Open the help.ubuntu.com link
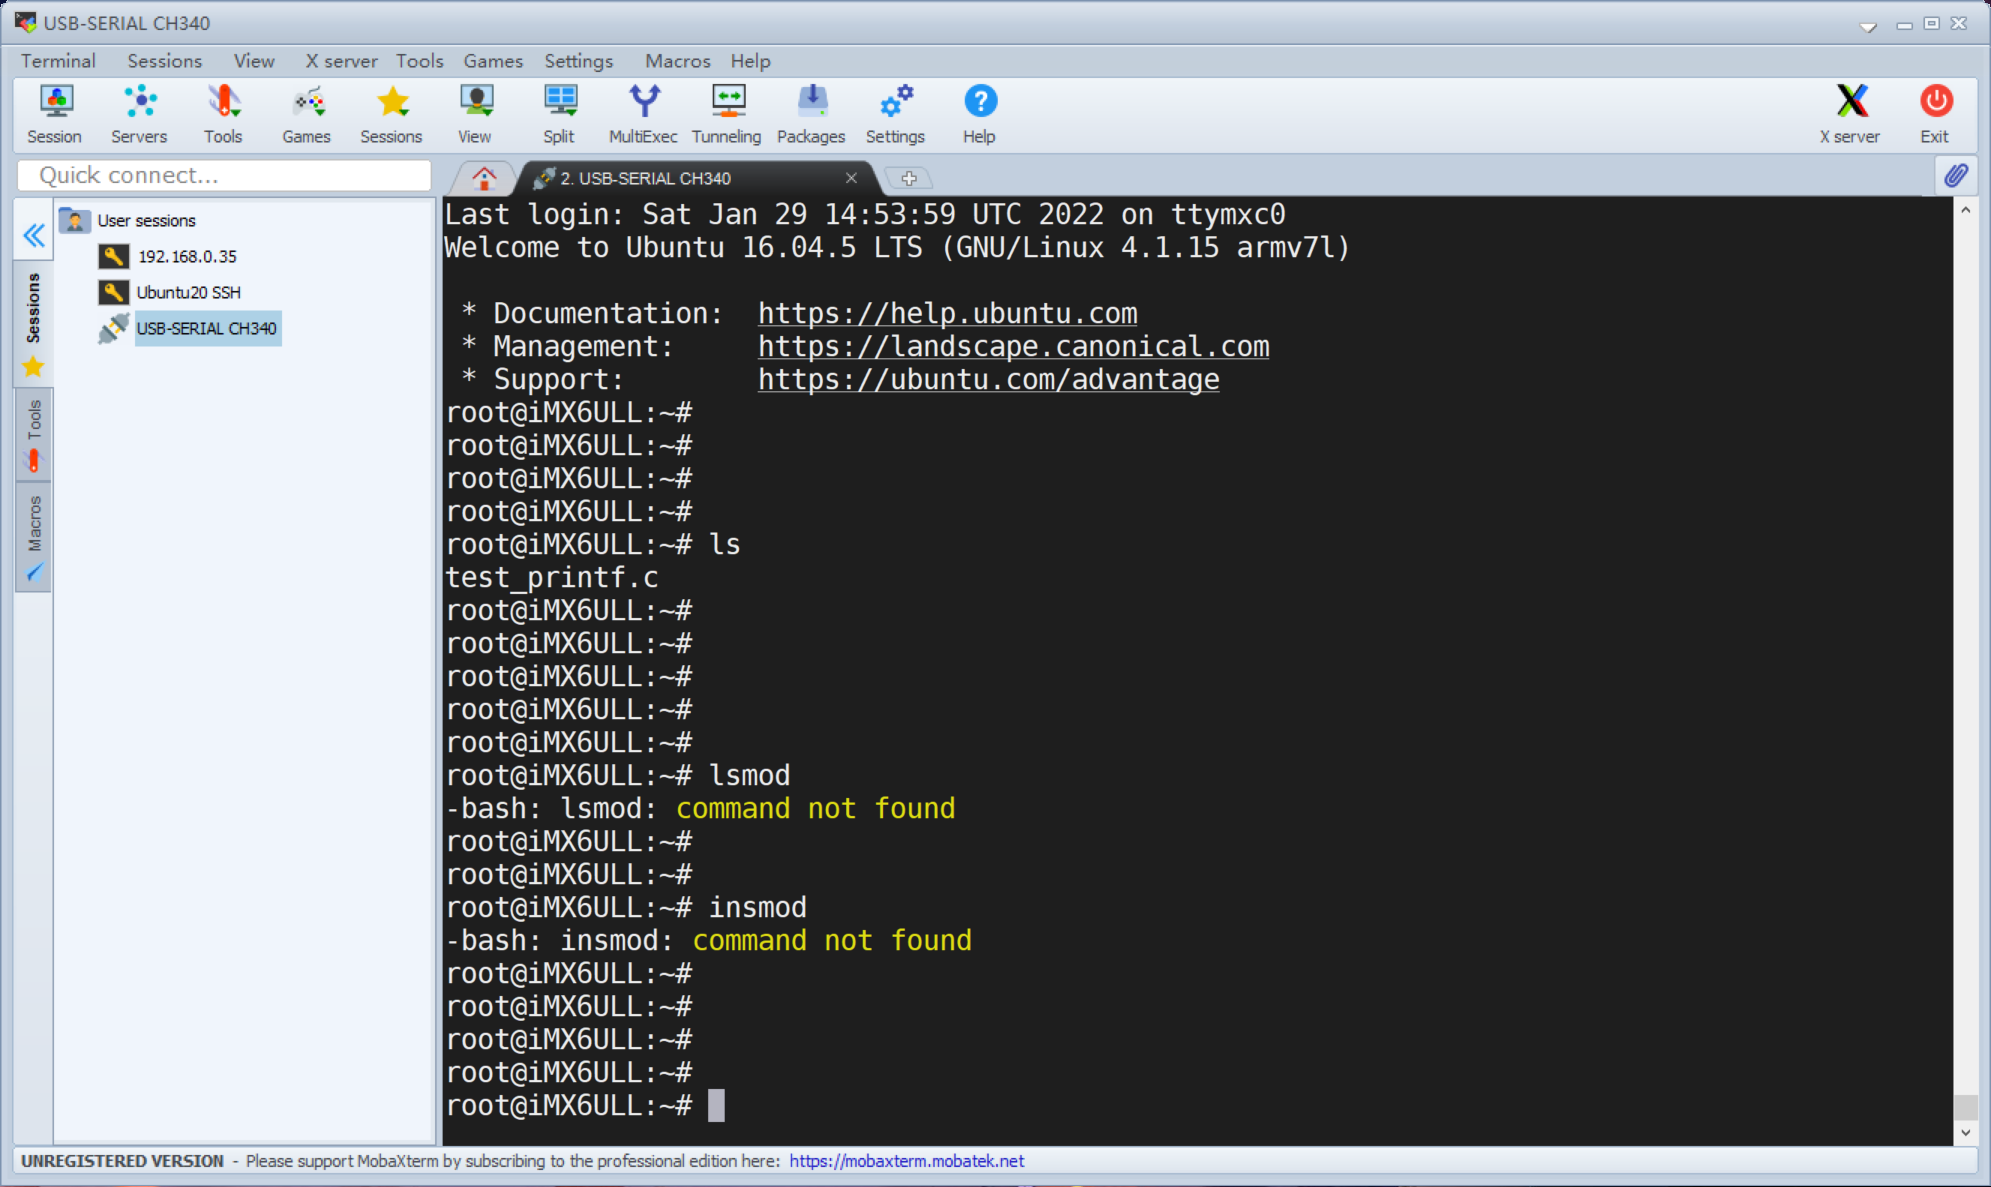 947,313
